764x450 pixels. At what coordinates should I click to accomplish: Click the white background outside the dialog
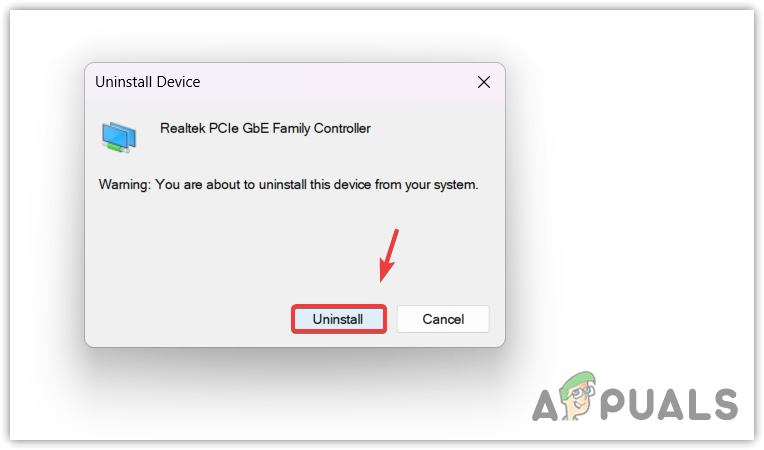pos(629,195)
